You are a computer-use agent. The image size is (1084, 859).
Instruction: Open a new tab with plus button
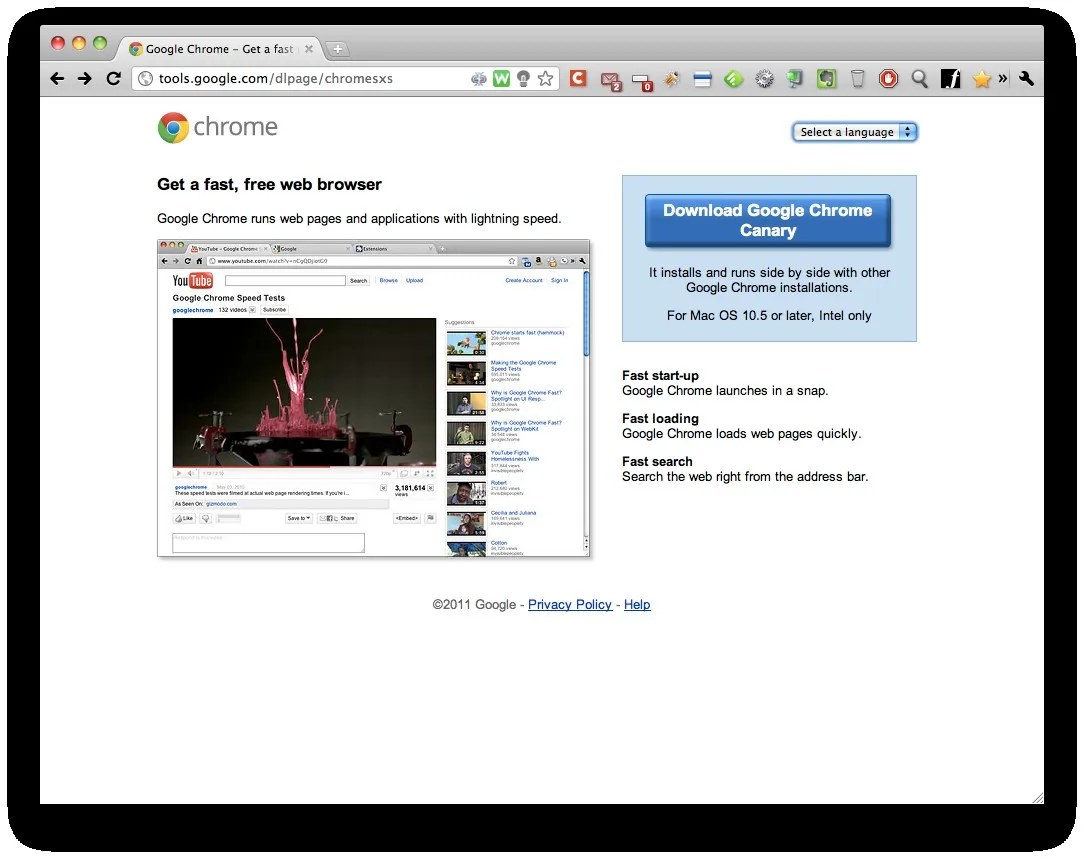[337, 49]
